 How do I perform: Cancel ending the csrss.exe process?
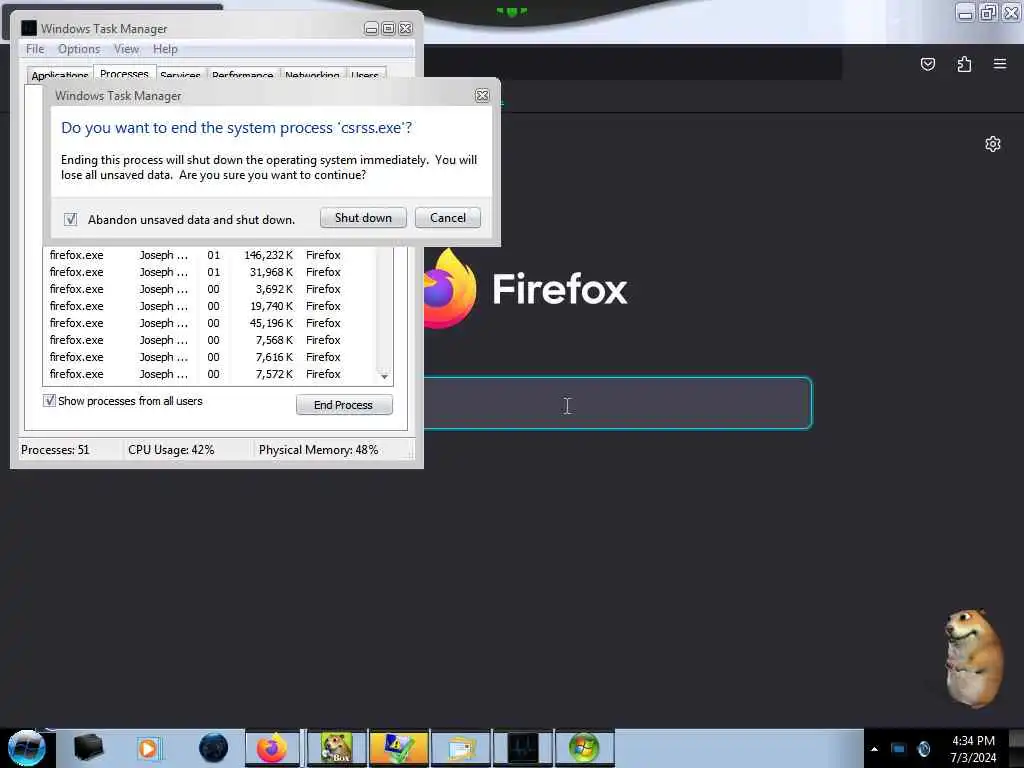447,218
